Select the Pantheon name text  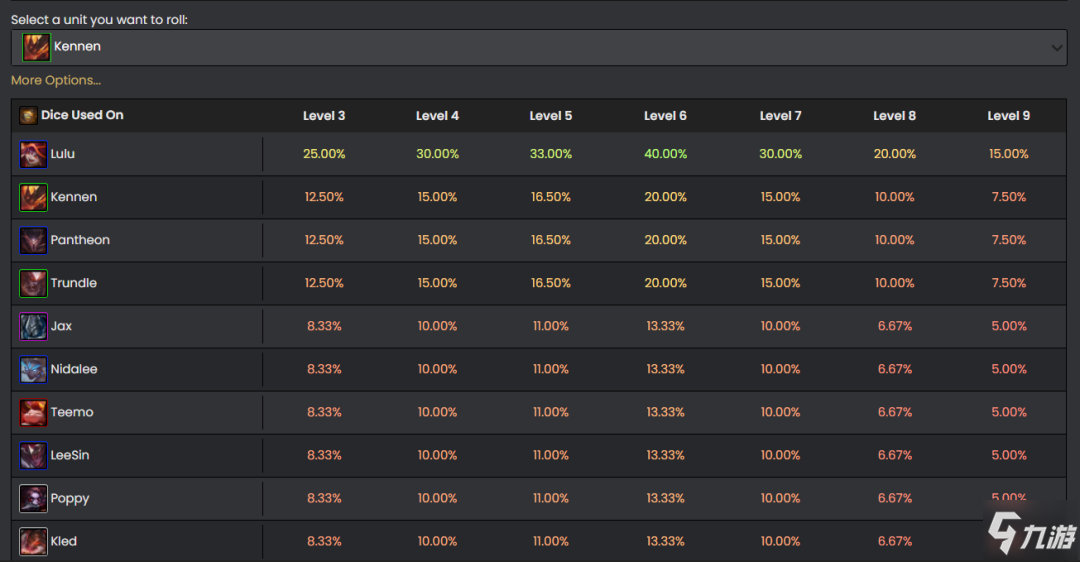pos(80,240)
